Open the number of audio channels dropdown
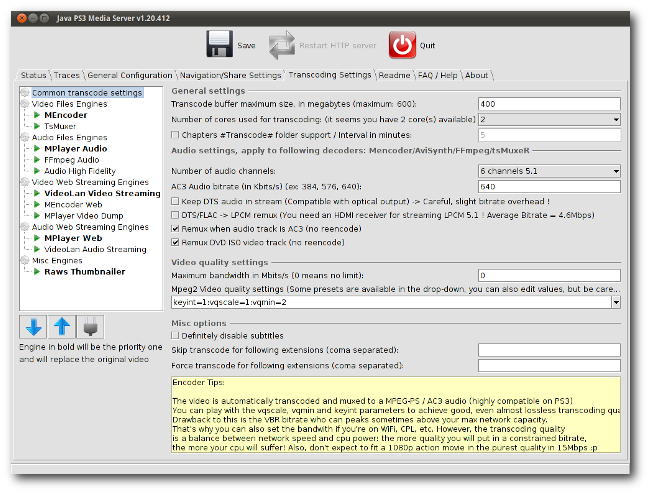650x494 pixels. pos(616,171)
